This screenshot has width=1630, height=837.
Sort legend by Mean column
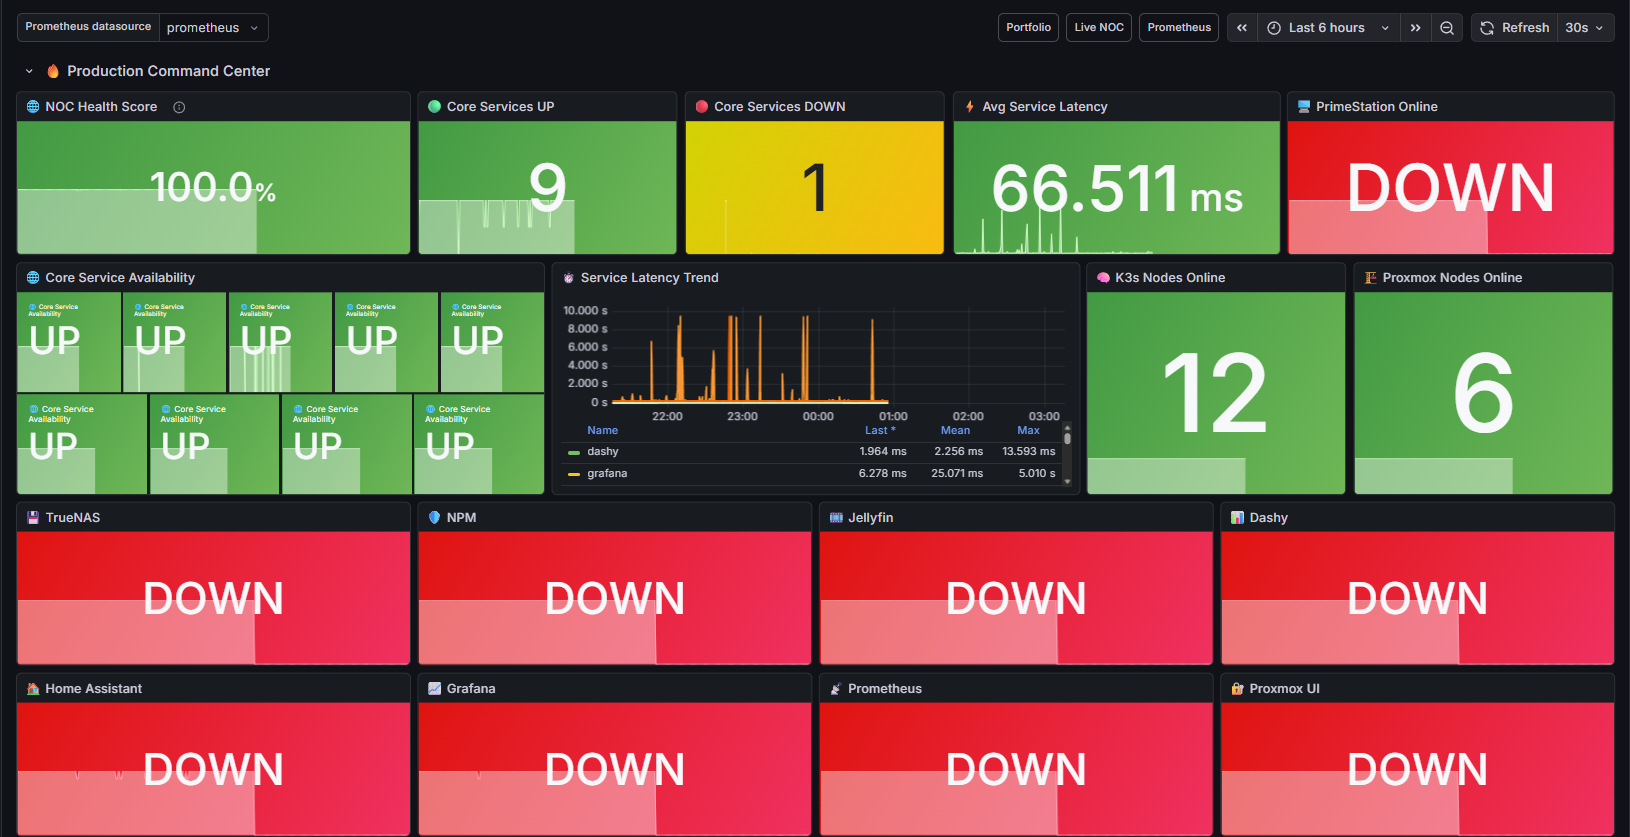point(955,431)
